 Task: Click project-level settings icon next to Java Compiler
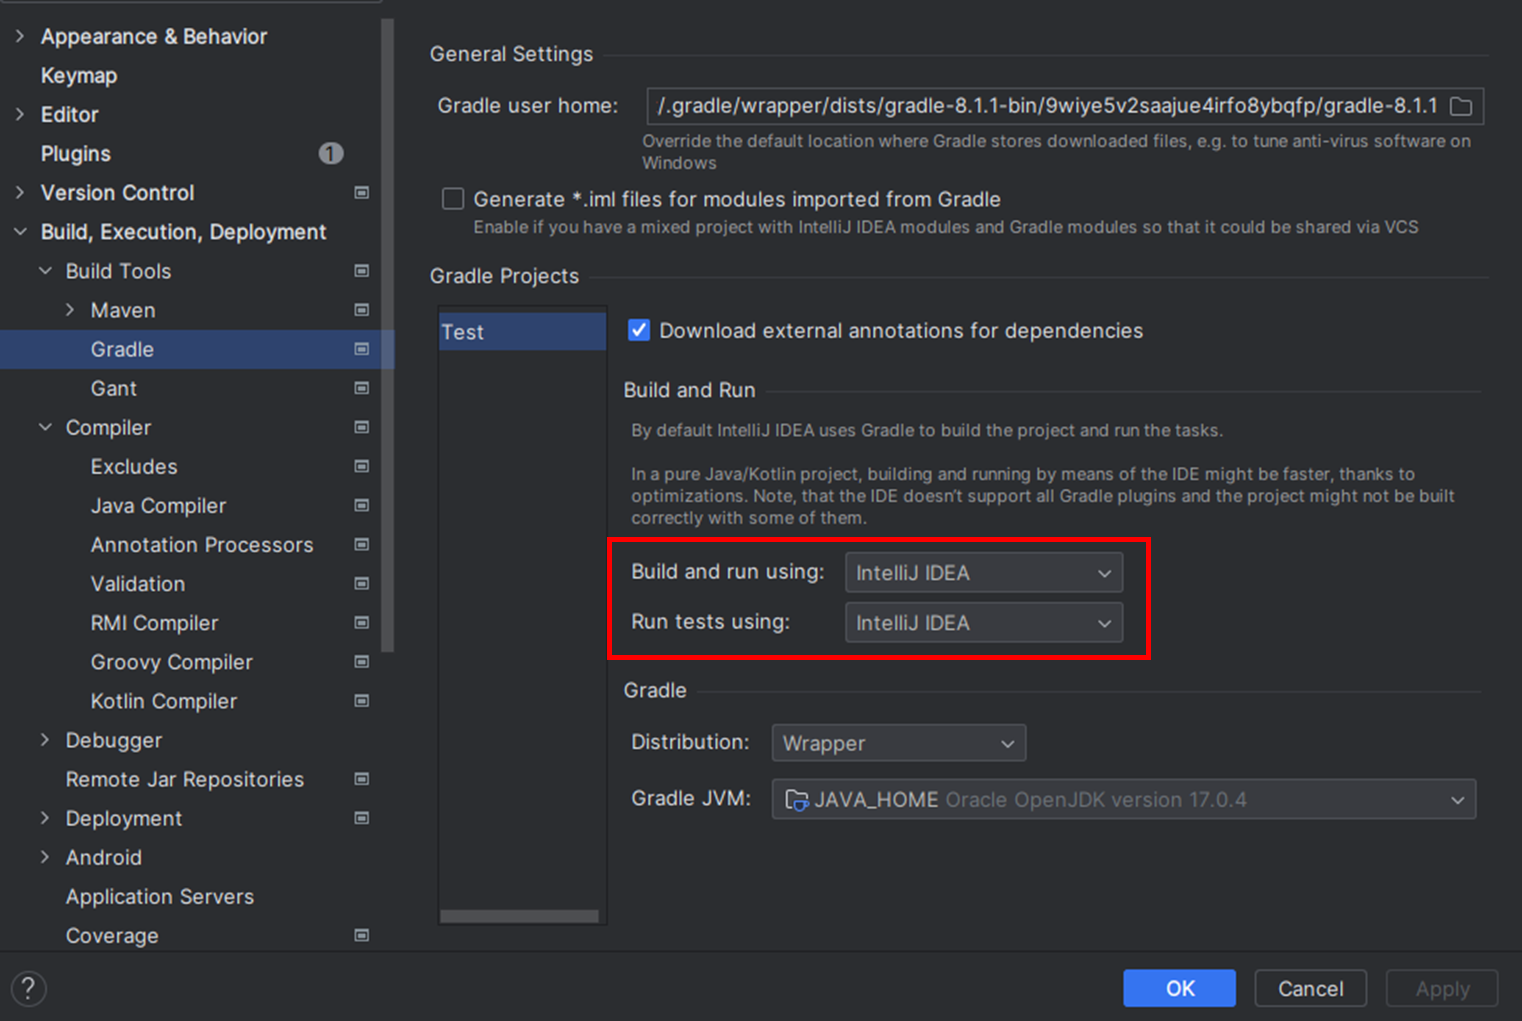tap(362, 505)
